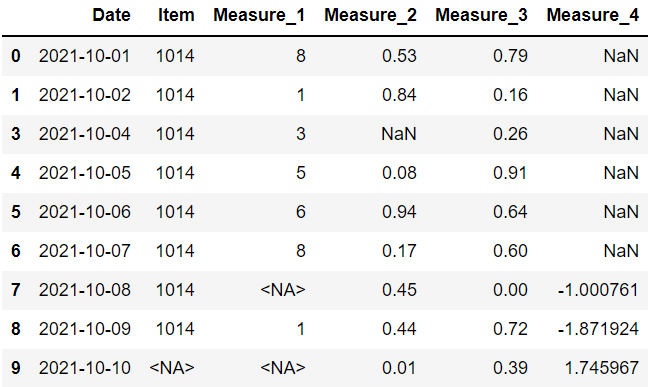The height and width of the screenshot is (387, 654).
Task: Select row index 3
Action: click(16, 134)
